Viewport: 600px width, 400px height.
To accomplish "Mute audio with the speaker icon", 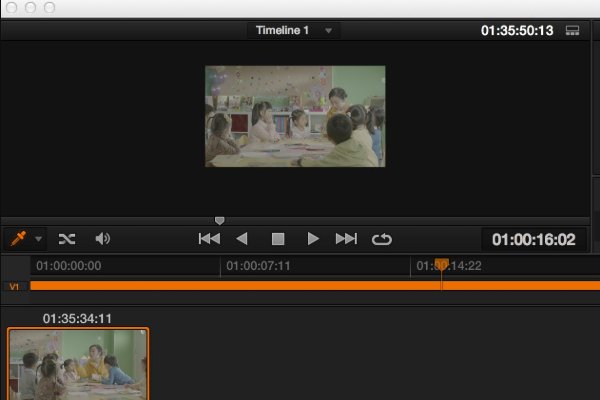I will [102, 239].
